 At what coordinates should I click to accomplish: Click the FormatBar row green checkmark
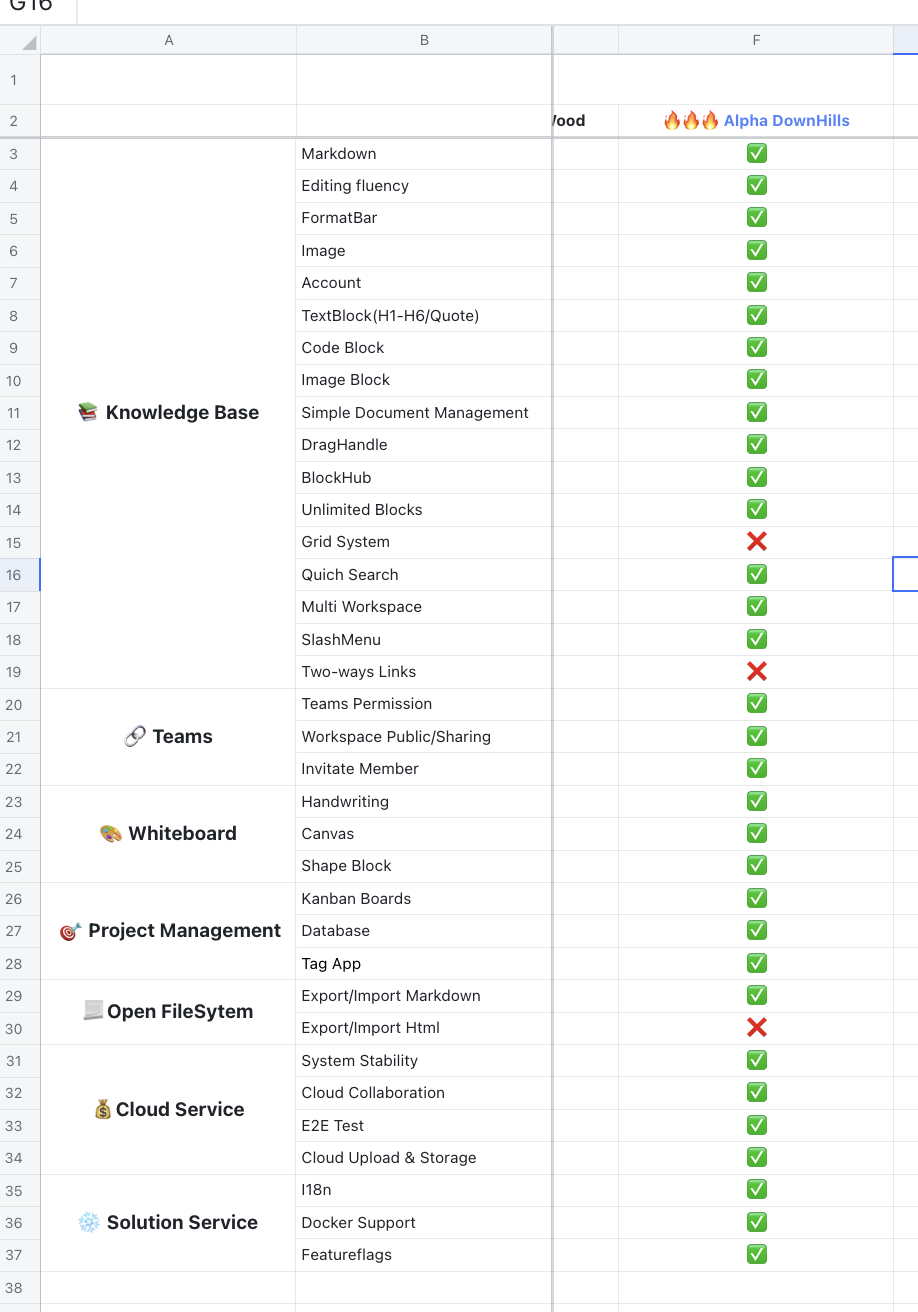pyautogui.click(x=757, y=217)
